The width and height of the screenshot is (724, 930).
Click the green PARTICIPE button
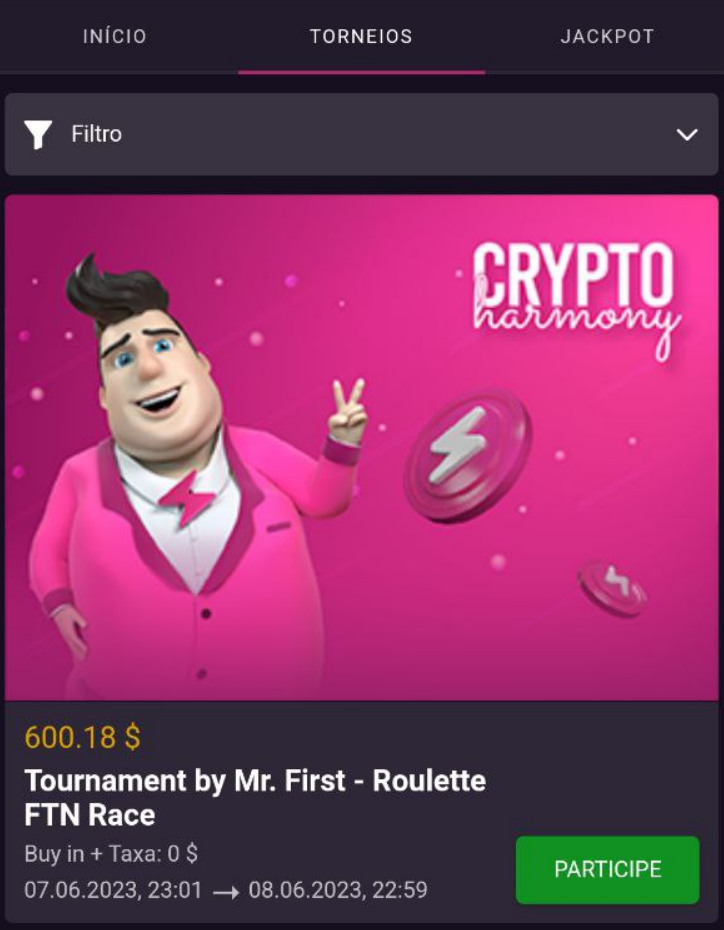(608, 870)
